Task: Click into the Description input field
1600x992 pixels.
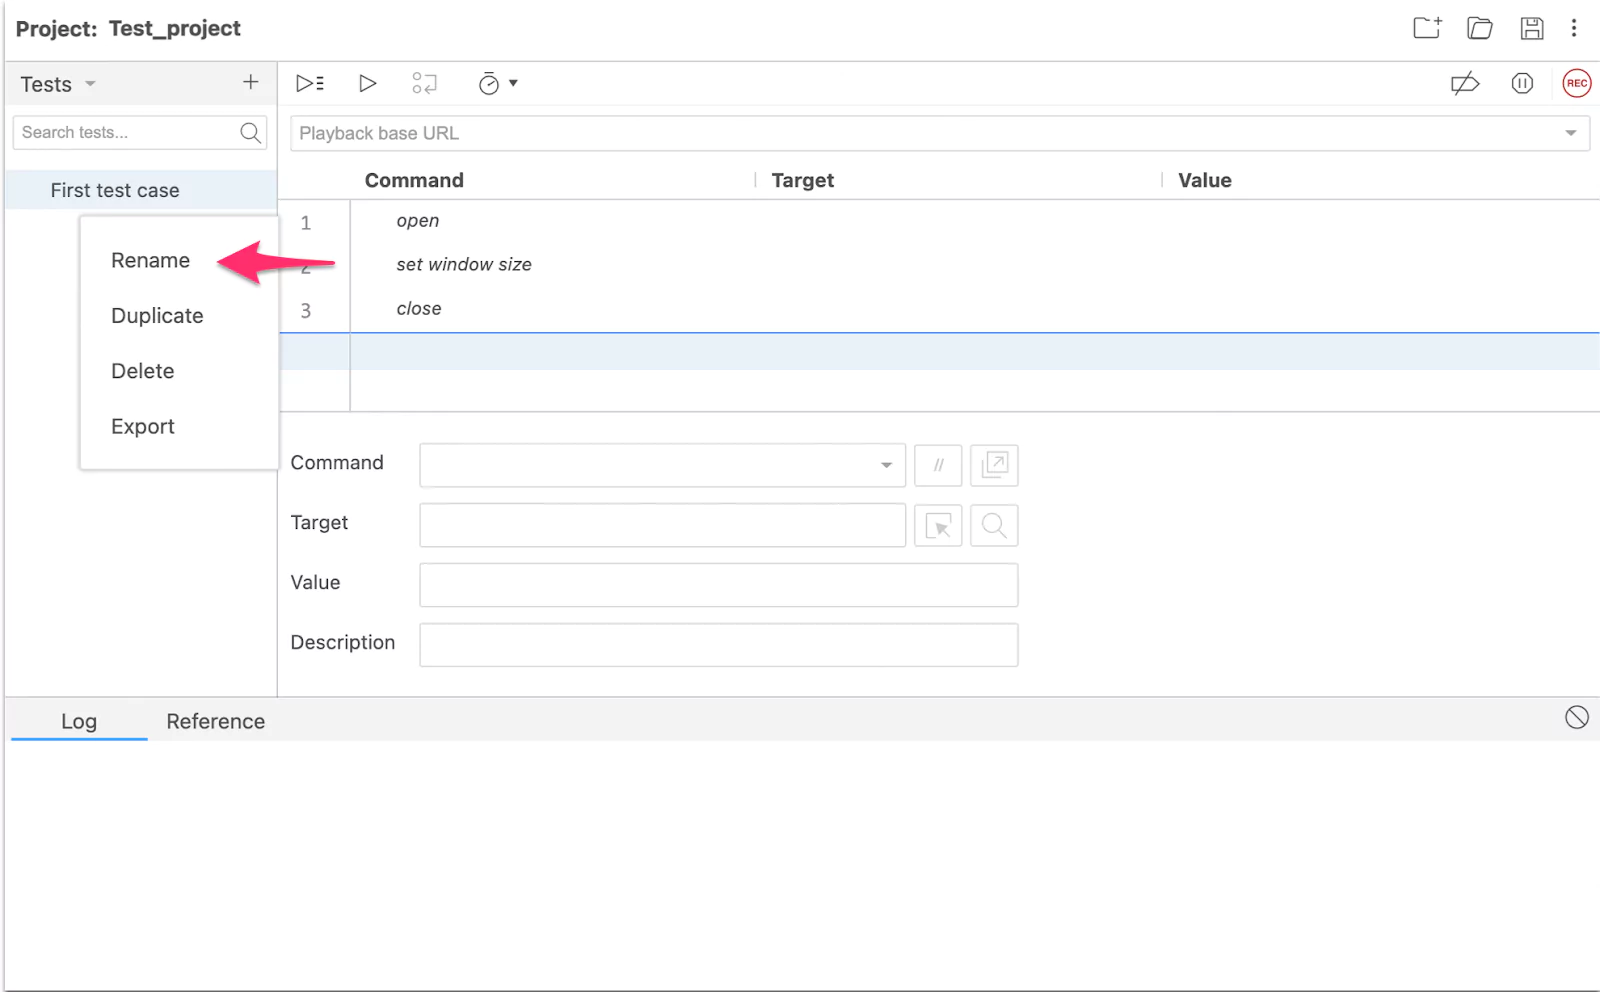Action: 718,645
